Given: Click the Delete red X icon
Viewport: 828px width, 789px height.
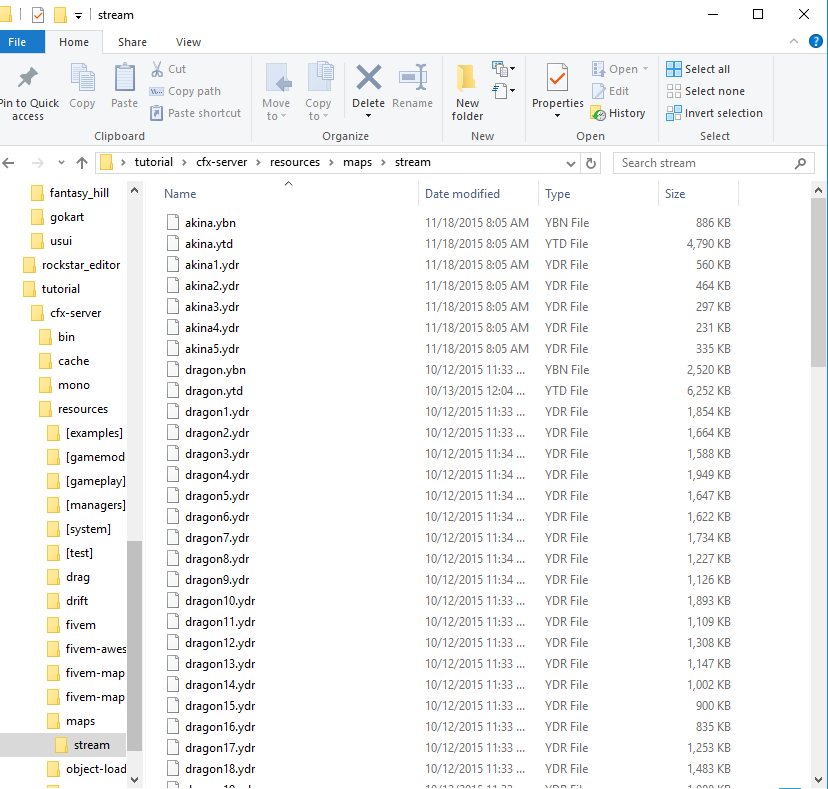Looking at the screenshot, I should point(369,78).
